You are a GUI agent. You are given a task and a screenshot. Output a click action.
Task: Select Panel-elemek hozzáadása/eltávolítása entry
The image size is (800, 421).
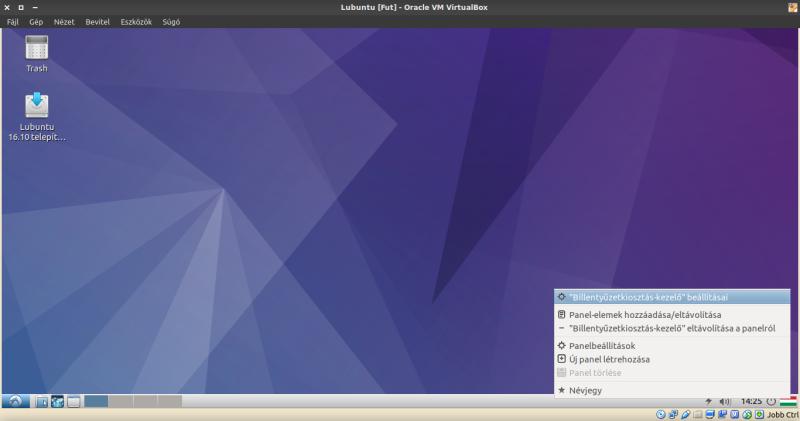click(x=672, y=315)
